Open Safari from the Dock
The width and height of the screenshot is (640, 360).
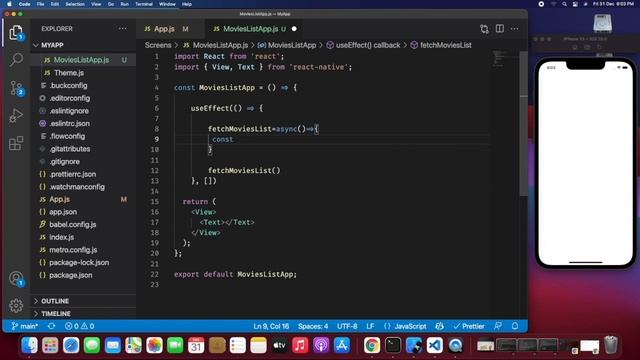(71, 345)
